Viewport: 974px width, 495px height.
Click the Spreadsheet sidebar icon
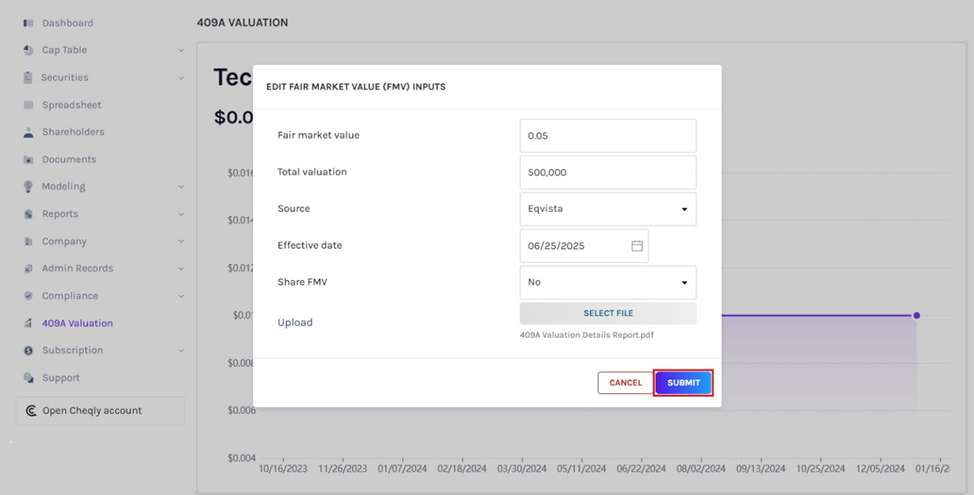click(28, 105)
